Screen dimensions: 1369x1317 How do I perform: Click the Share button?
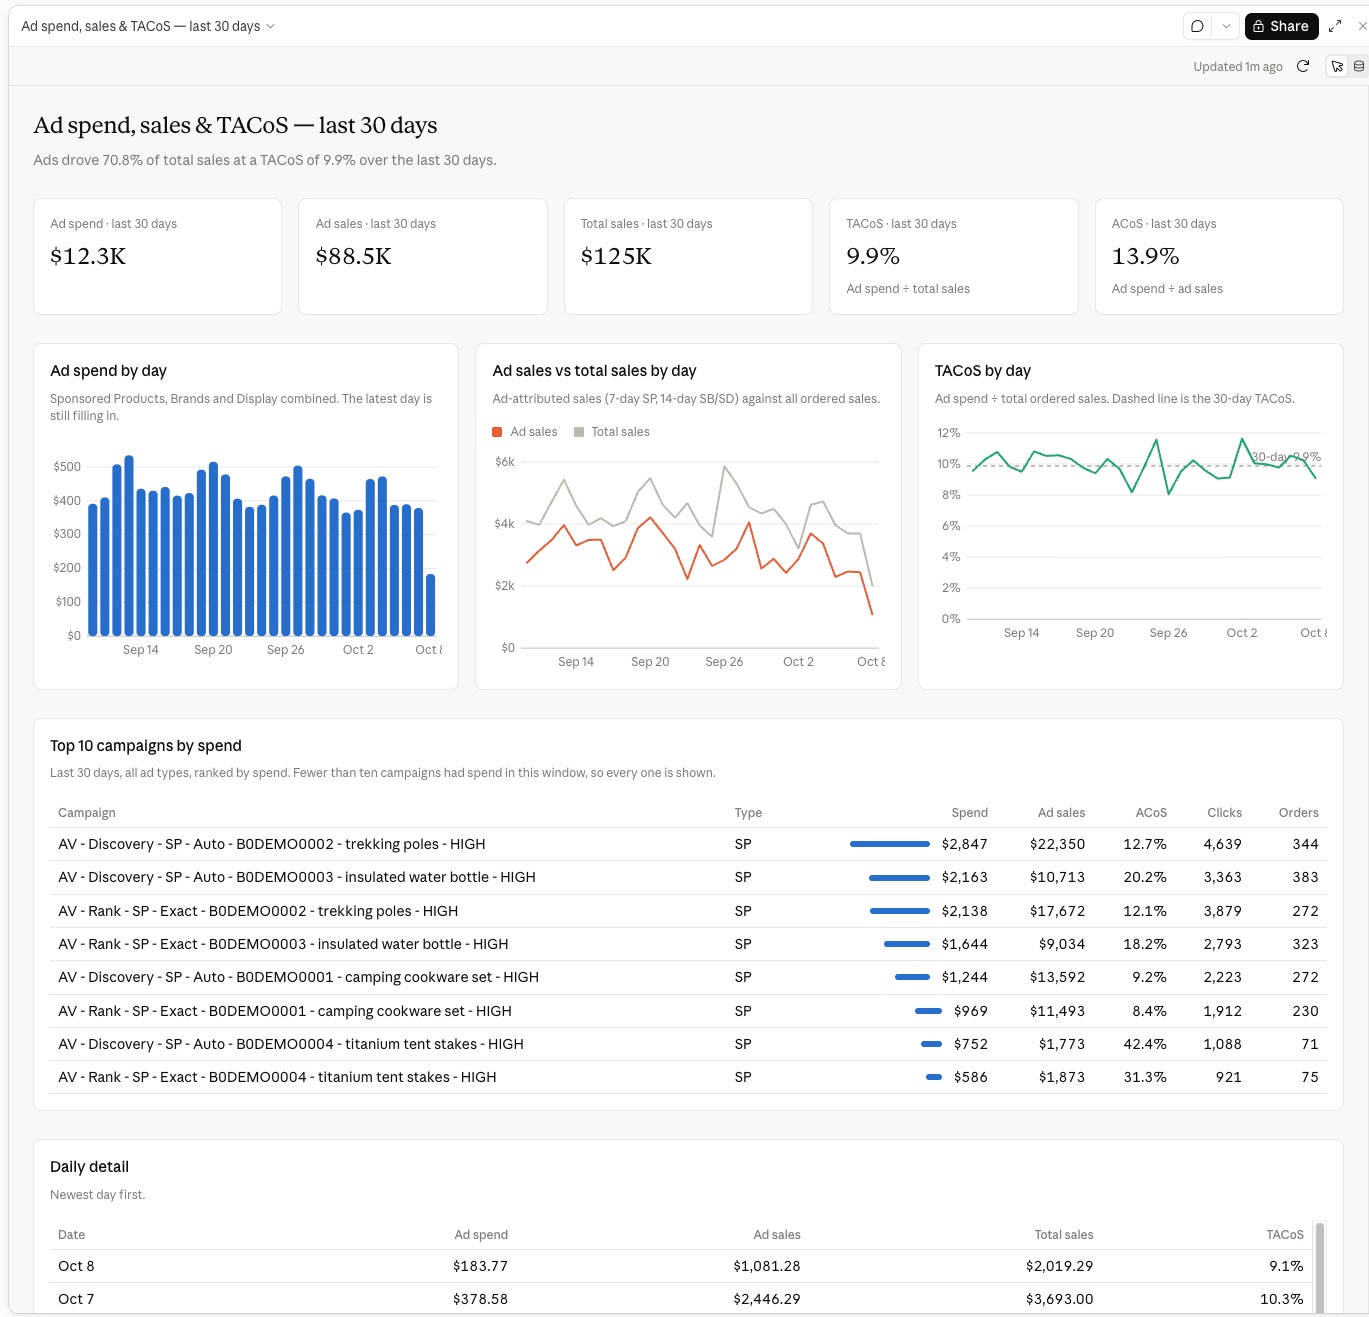(x=1281, y=26)
